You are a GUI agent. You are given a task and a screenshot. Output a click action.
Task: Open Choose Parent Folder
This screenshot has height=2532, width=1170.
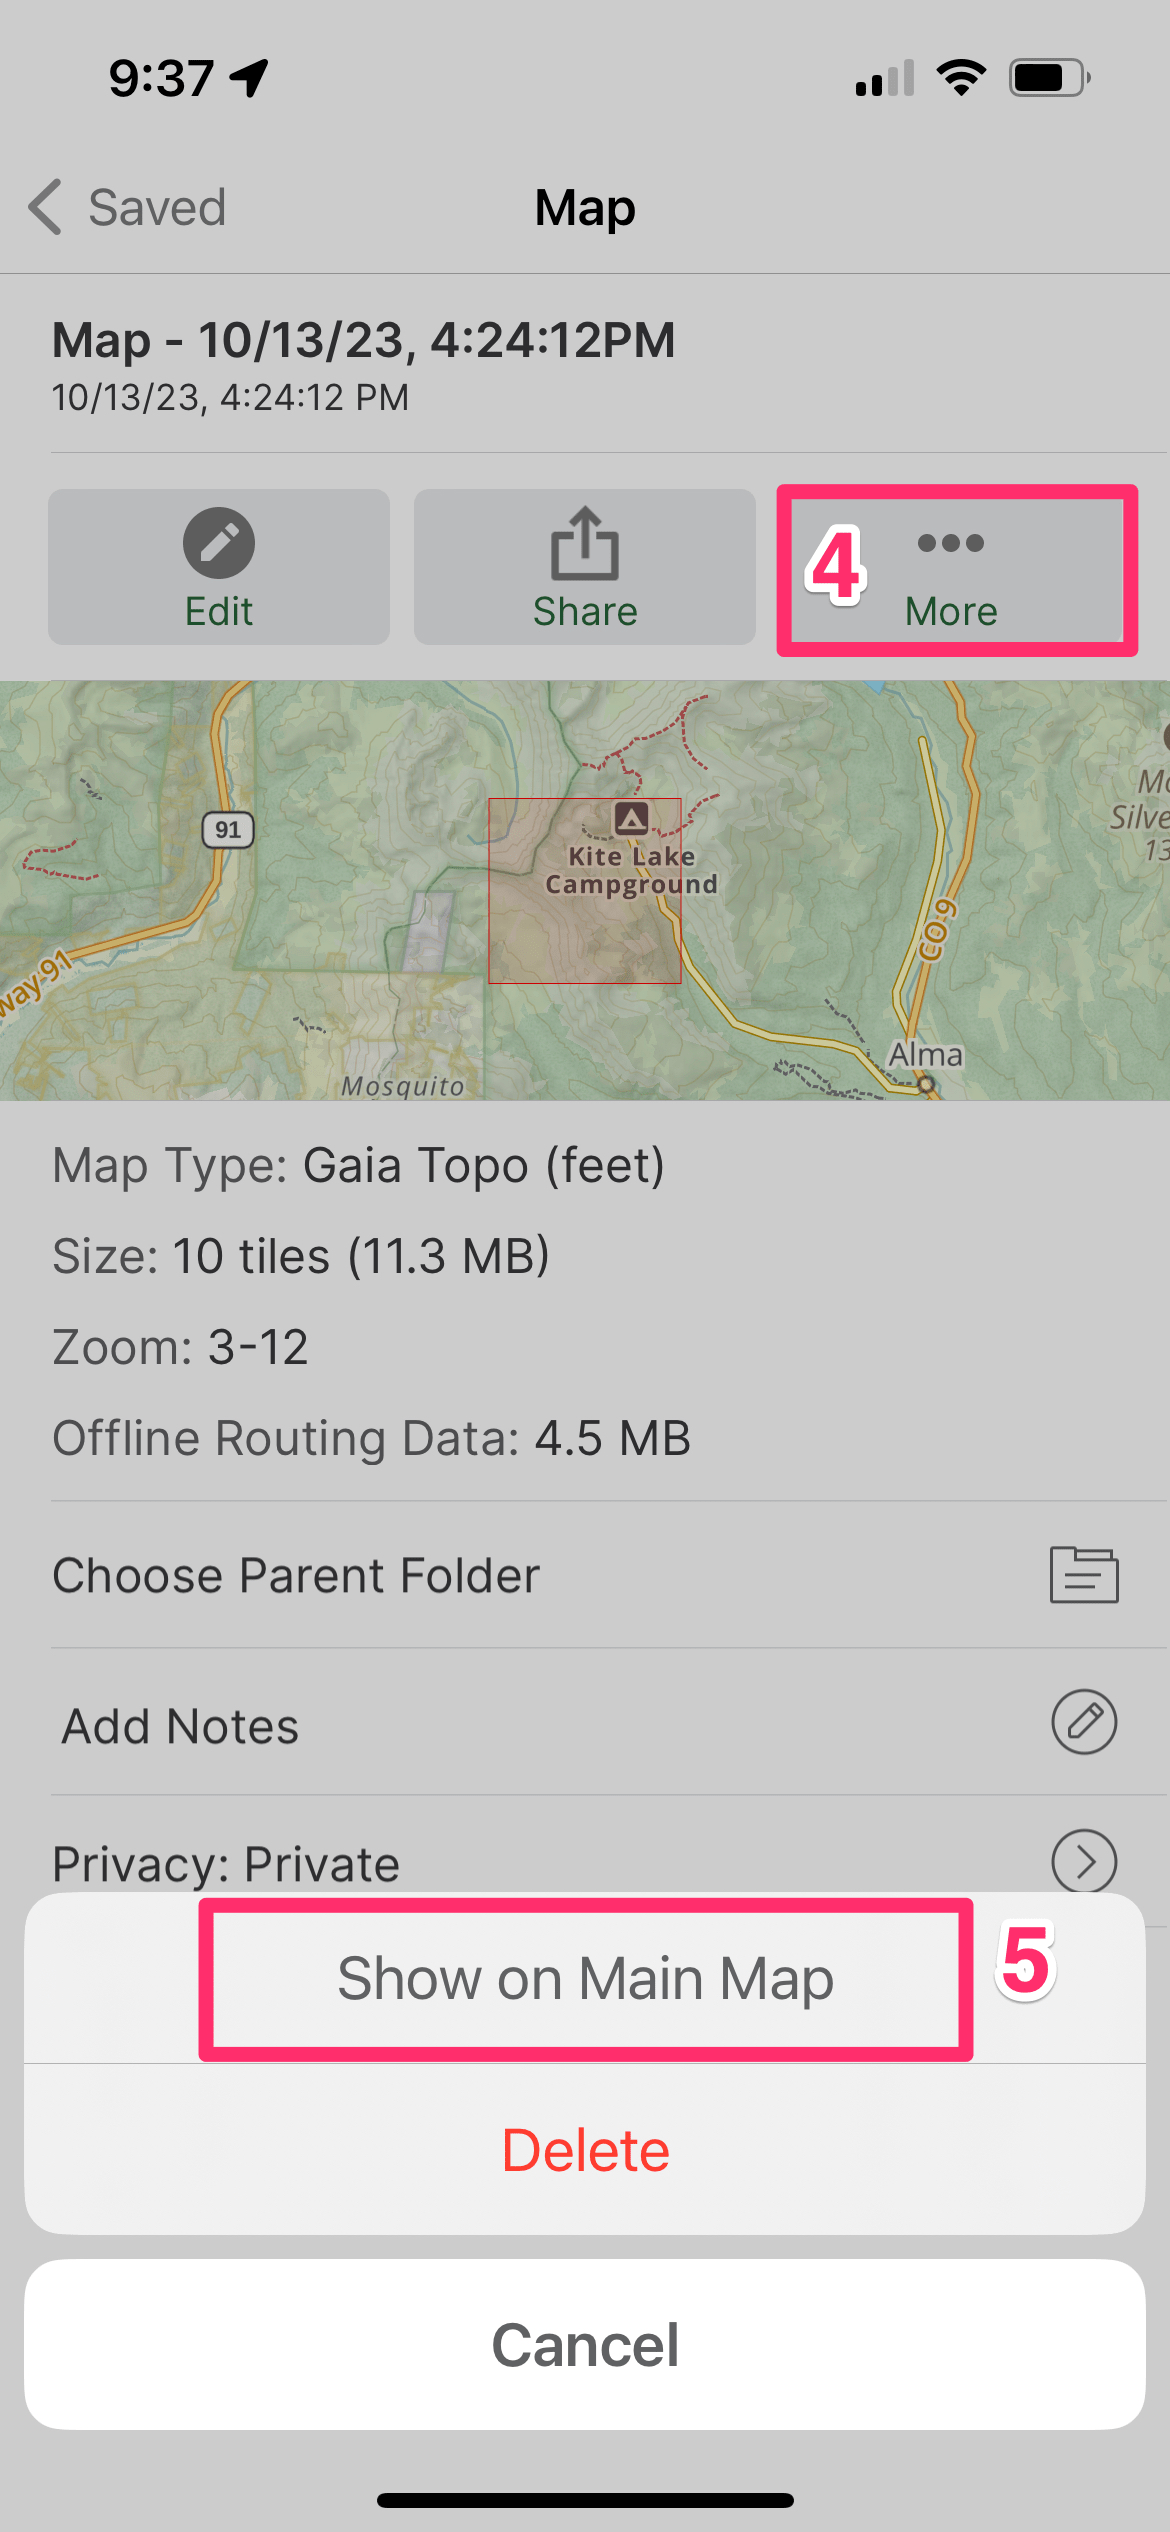click(x=295, y=1575)
